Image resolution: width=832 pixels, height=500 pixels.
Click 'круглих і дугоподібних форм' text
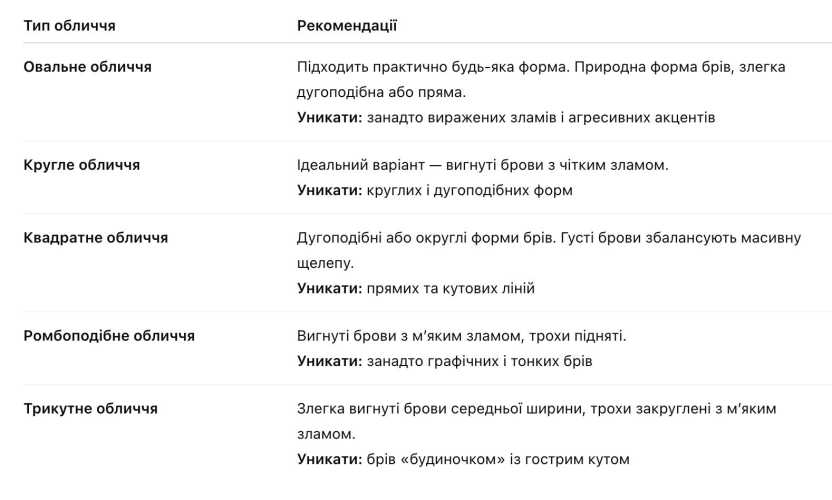[x=470, y=190]
